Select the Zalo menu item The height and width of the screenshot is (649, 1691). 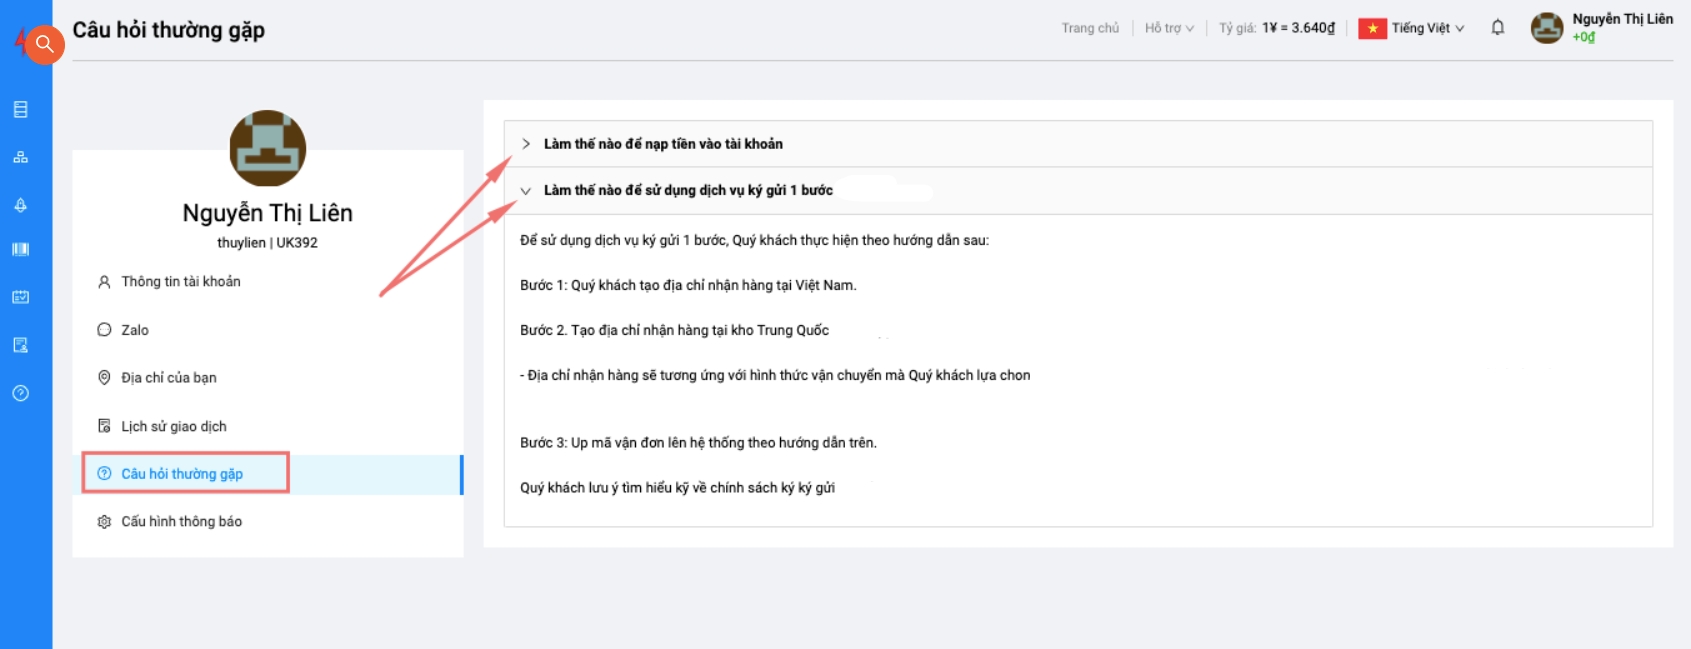pyautogui.click(x=134, y=330)
